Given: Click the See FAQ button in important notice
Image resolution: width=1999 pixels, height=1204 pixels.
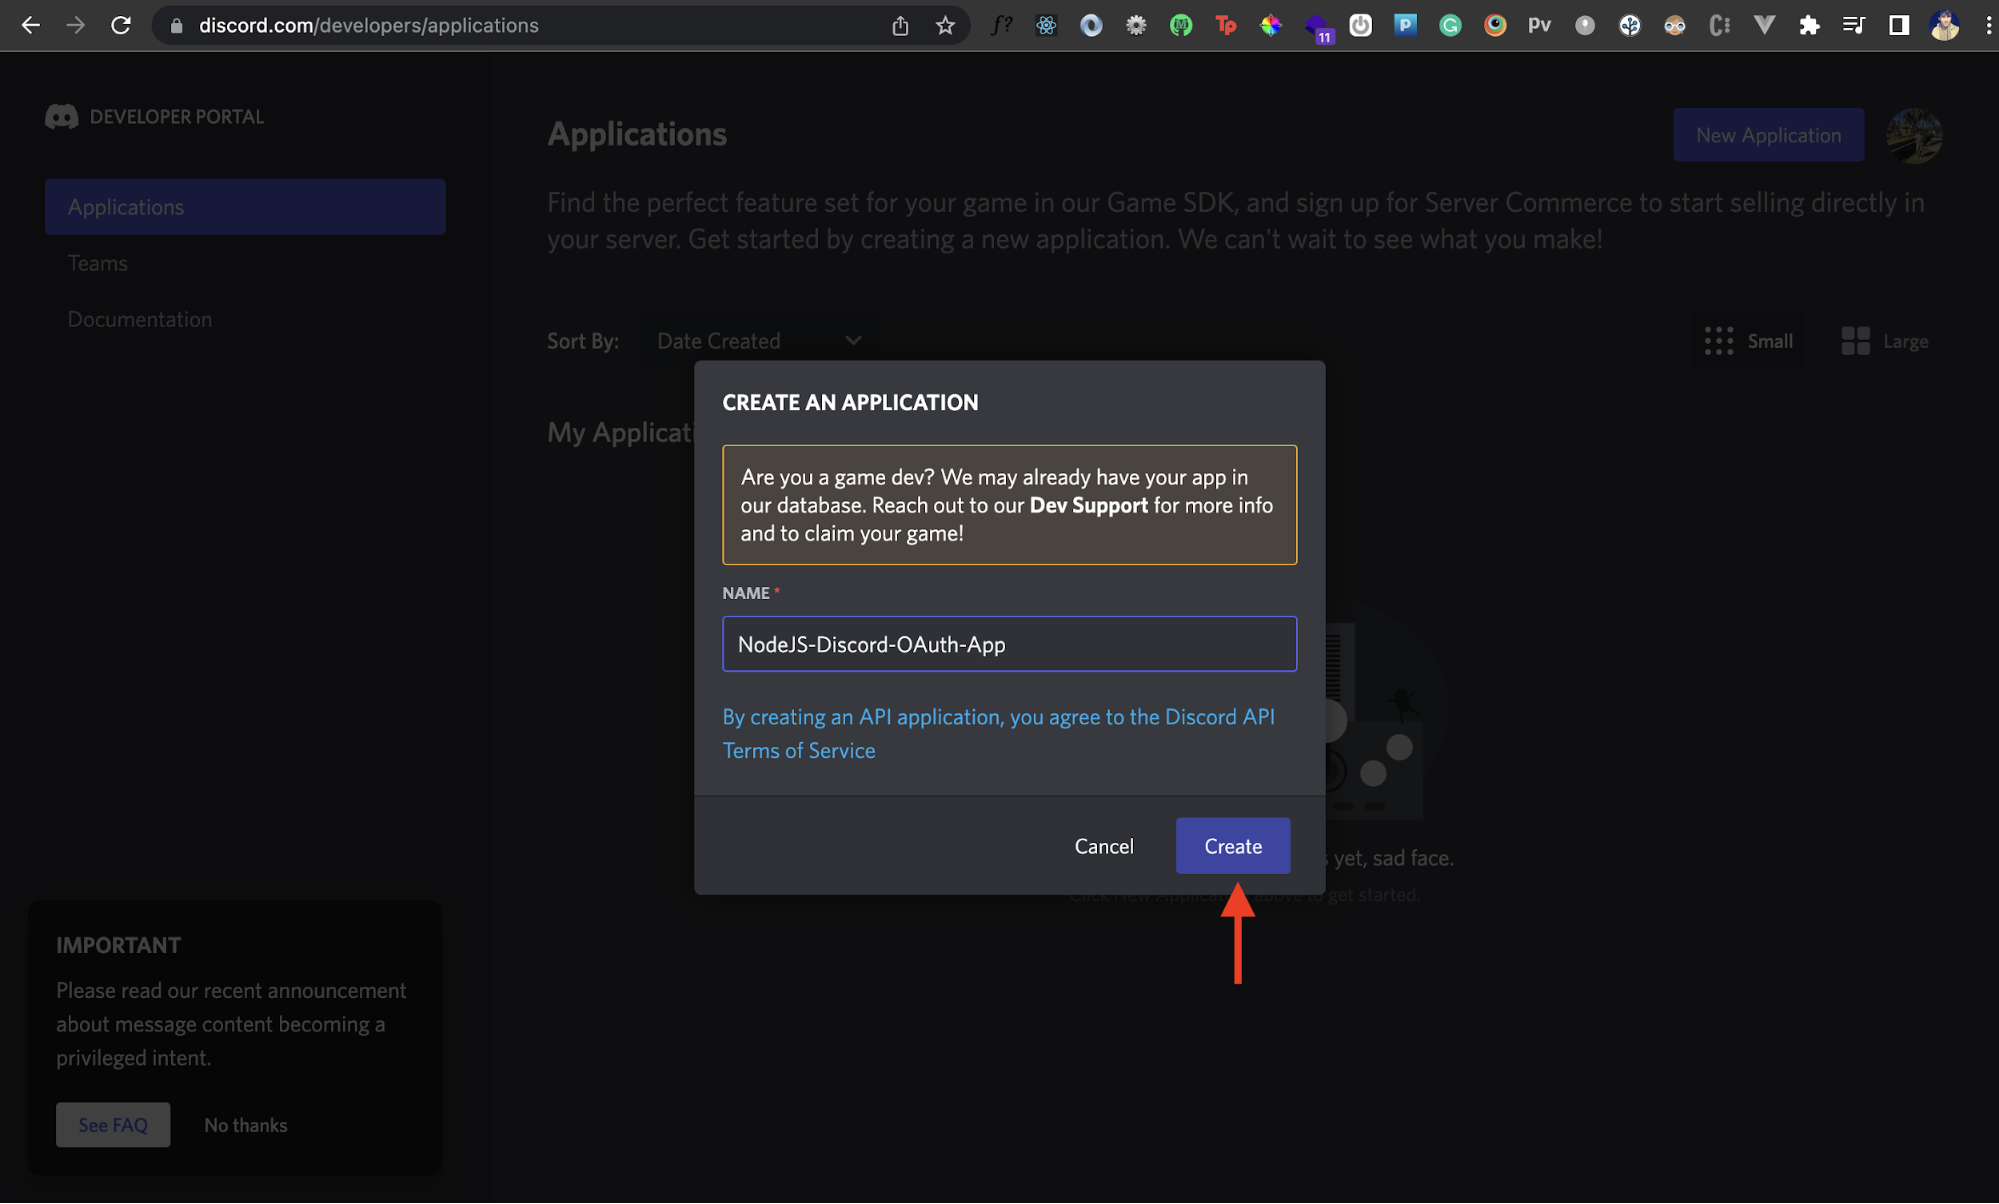Looking at the screenshot, I should click(113, 1125).
